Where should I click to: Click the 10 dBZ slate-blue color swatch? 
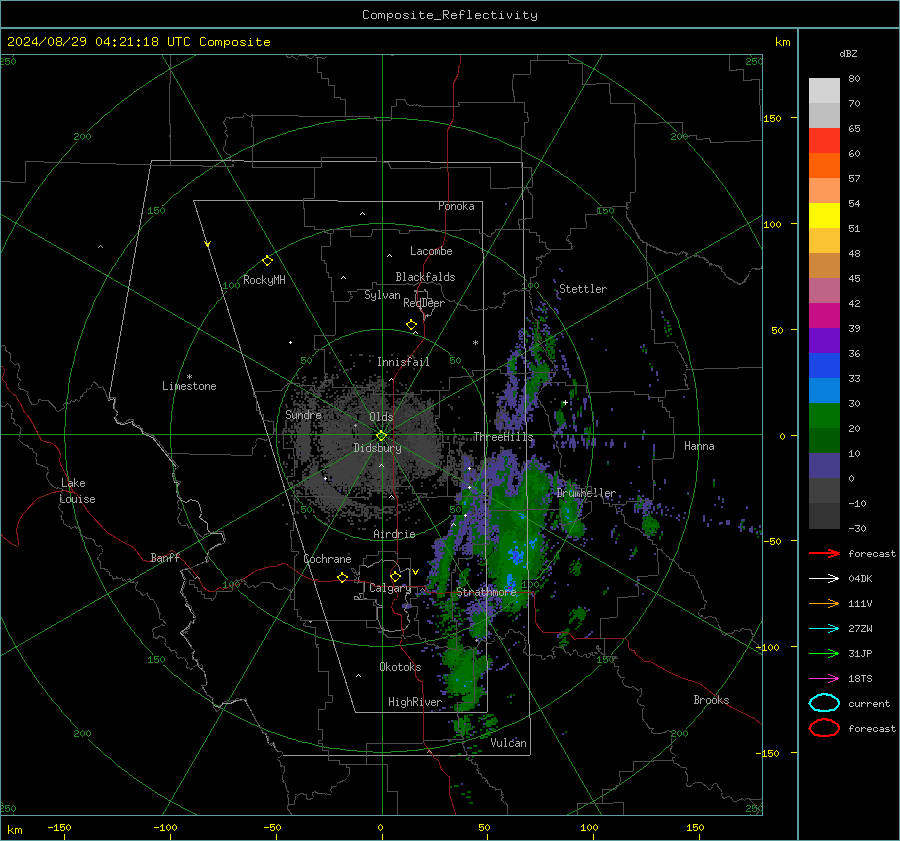click(x=824, y=466)
